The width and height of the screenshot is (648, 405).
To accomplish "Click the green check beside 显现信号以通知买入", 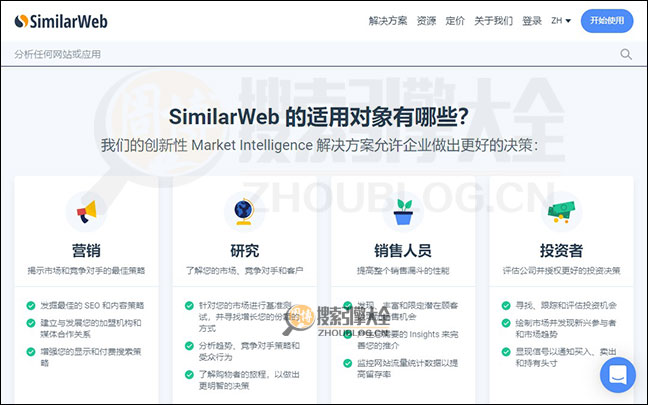I will pyautogui.click(x=506, y=352).
